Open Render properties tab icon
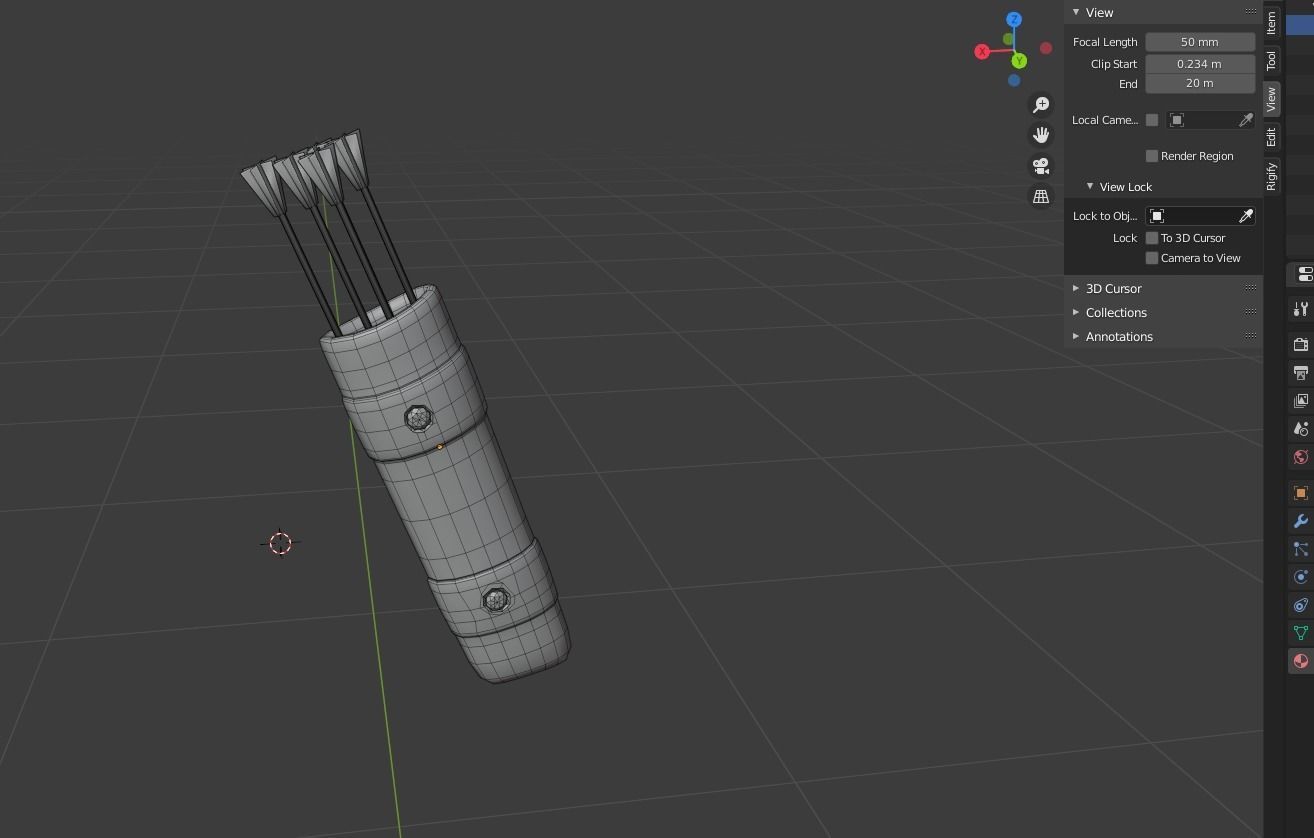 (1300, 345)
